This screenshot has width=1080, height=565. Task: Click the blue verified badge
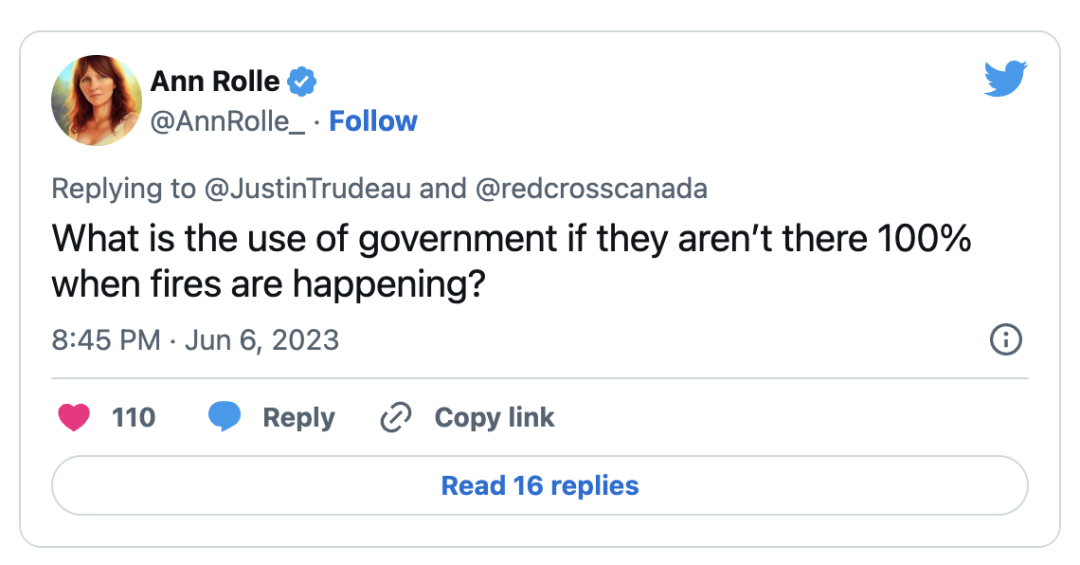[302, 81]
